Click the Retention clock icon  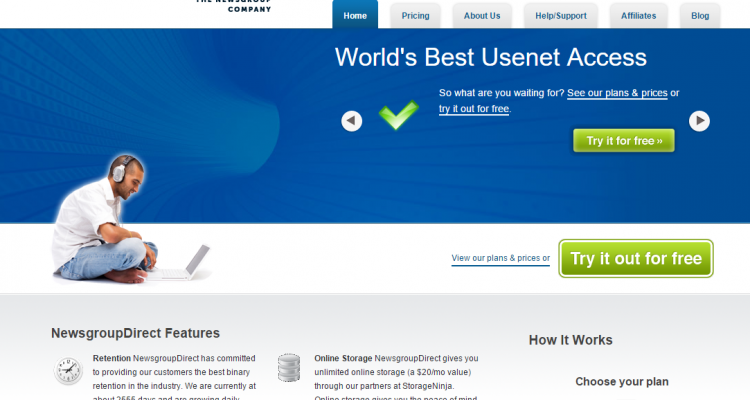(x=68, y=371)
